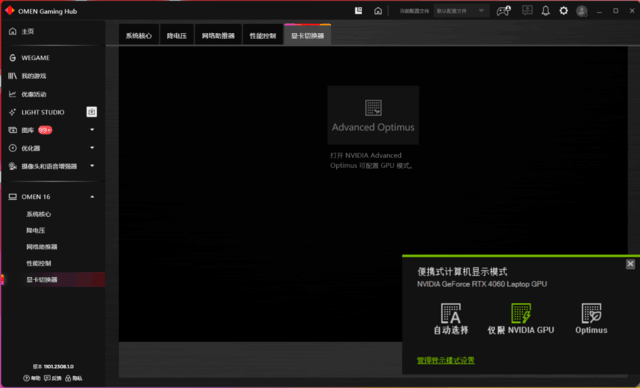Viewport: 640px width, 388px height.
Task: Click the red 99+ badge on 图库
Action: coord(45,130)
